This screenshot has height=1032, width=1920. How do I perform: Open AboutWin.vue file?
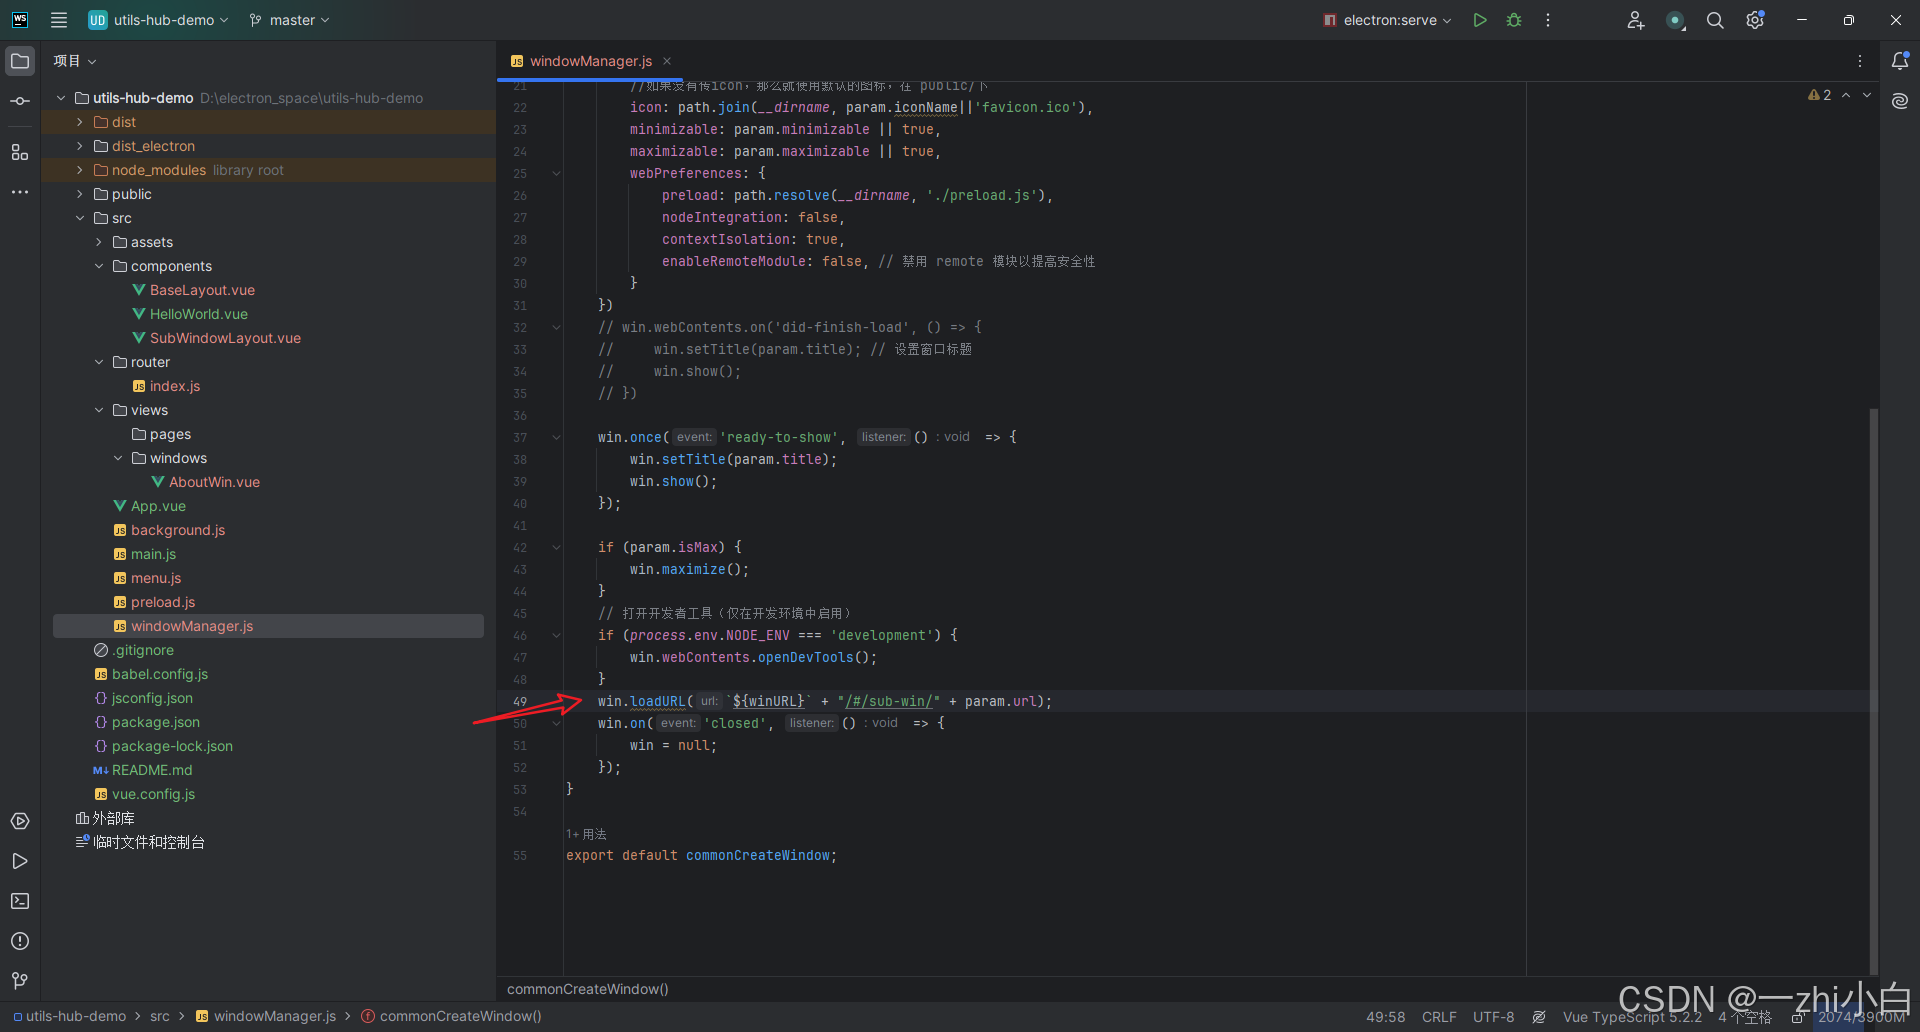(x=214, y=482)
